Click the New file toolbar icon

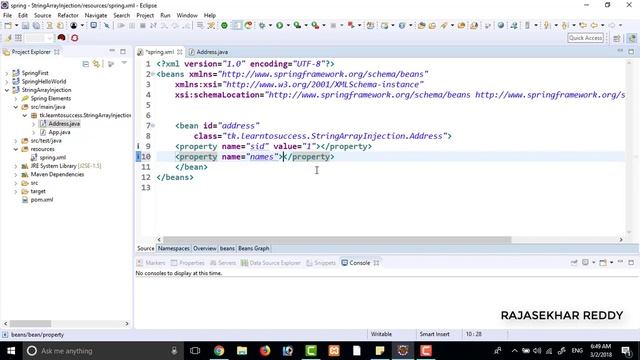coord(8,26)
